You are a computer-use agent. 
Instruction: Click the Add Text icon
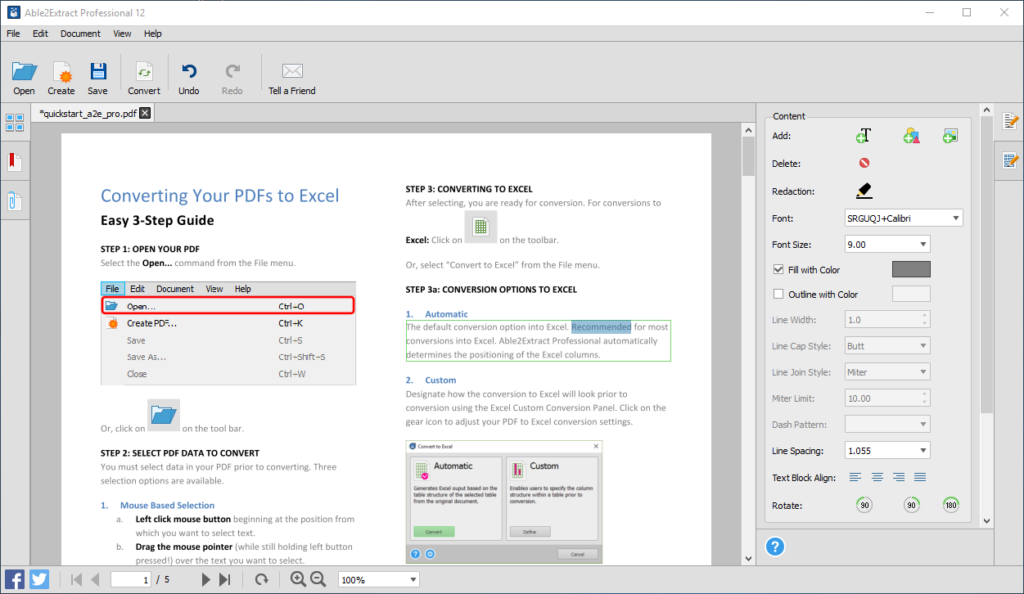(x=863, y=136)
